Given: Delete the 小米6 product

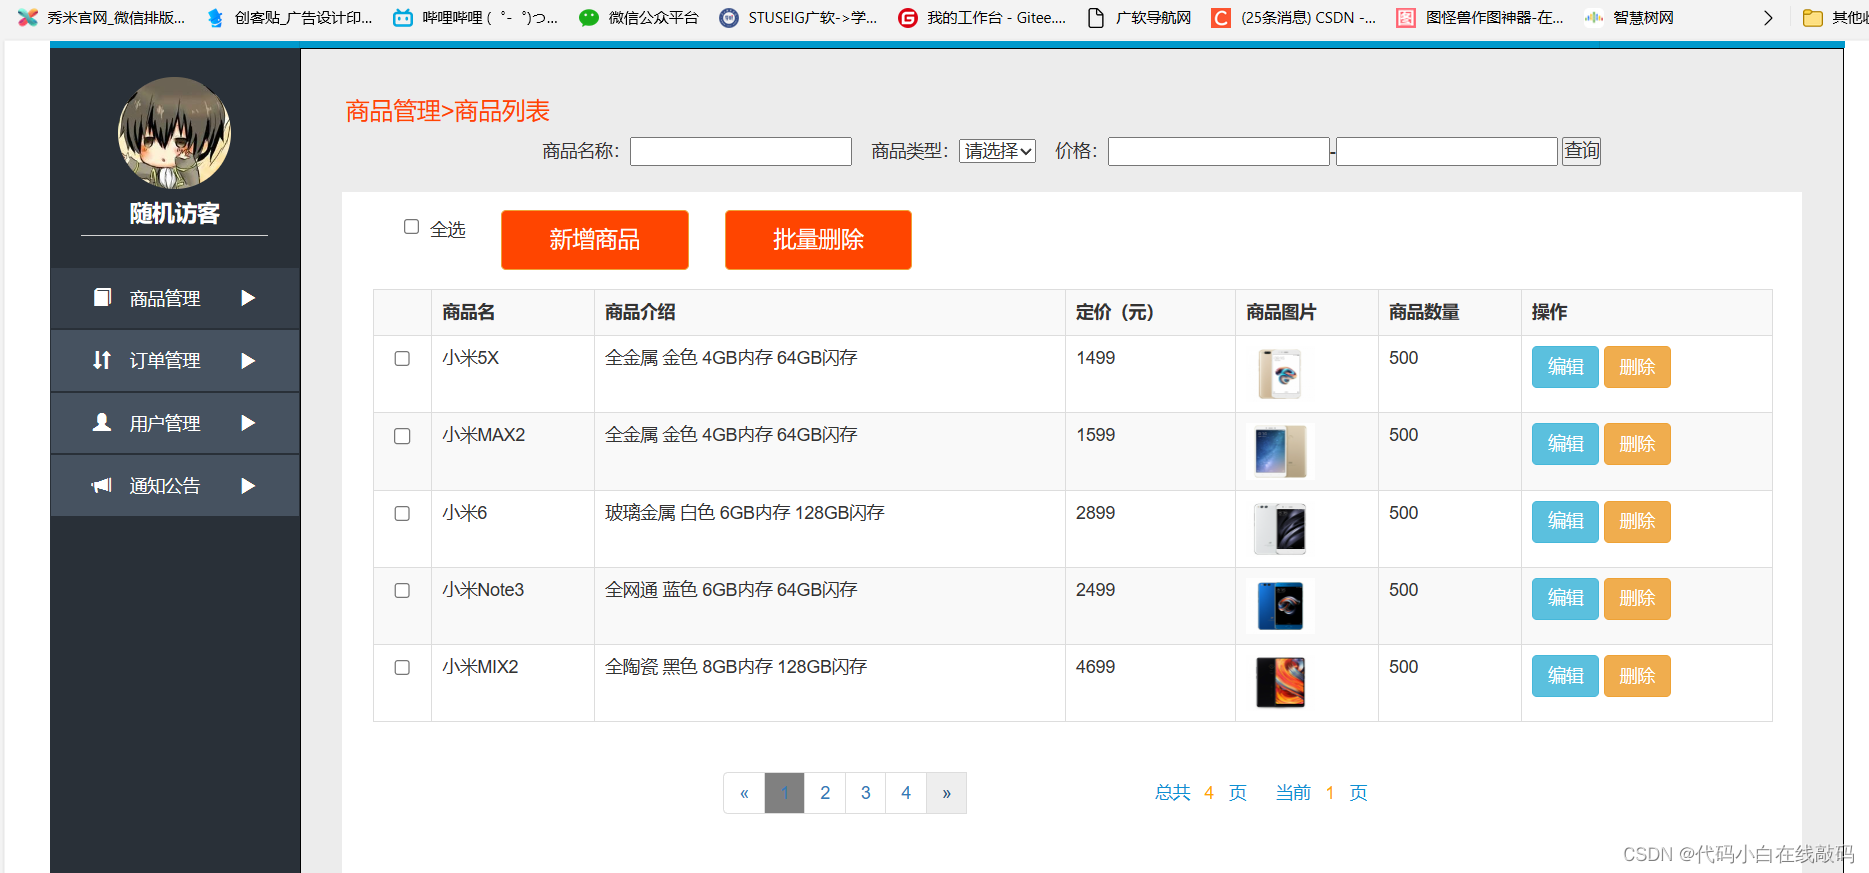Looking at the screenshot, I should tap(1637, 521).
